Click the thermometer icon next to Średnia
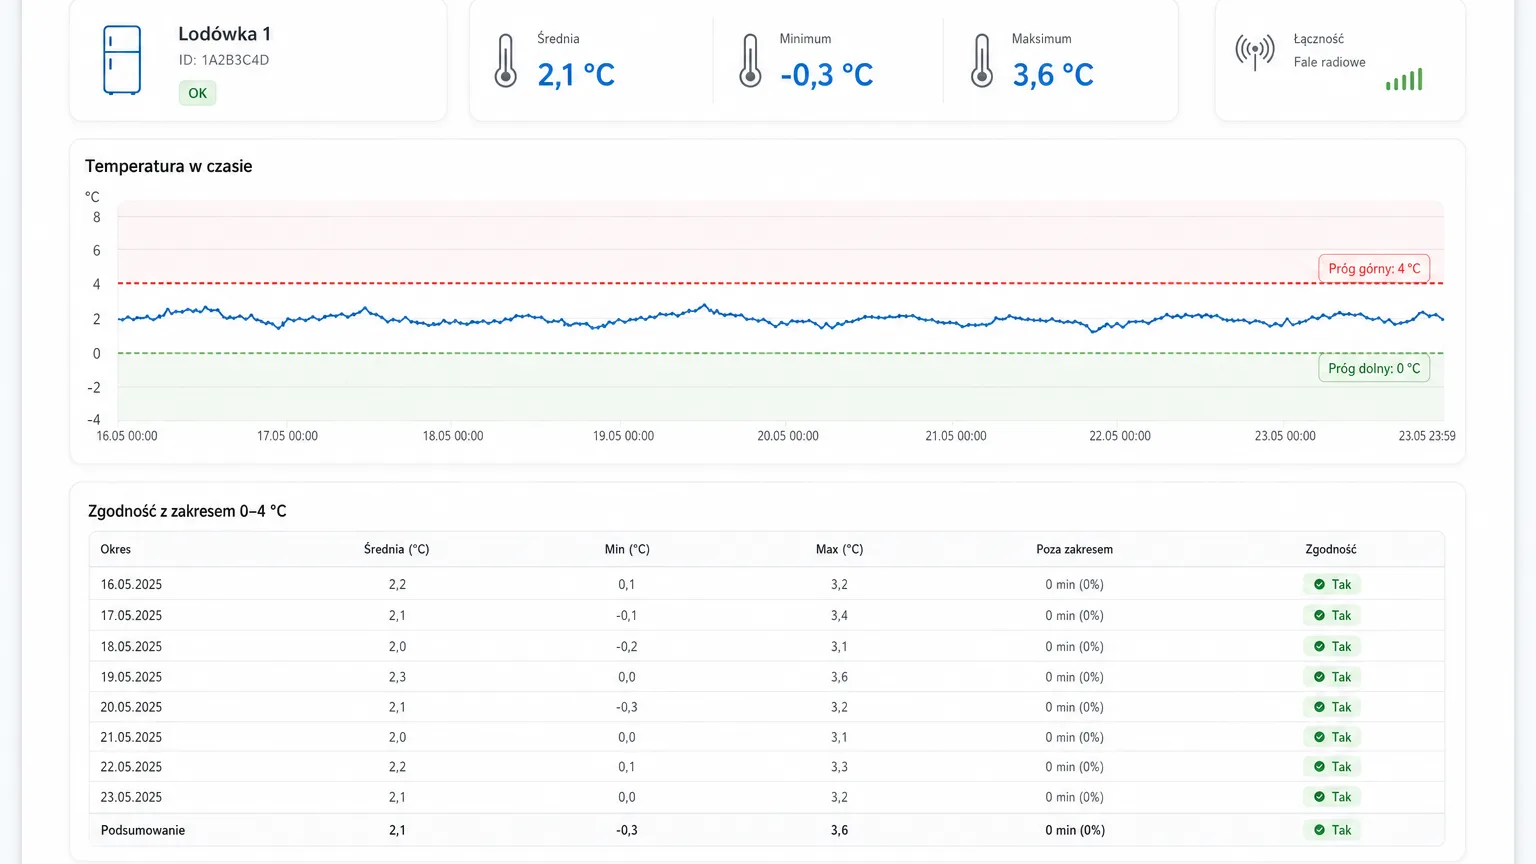The image size is (1536, 864). (x=506, y=61)
